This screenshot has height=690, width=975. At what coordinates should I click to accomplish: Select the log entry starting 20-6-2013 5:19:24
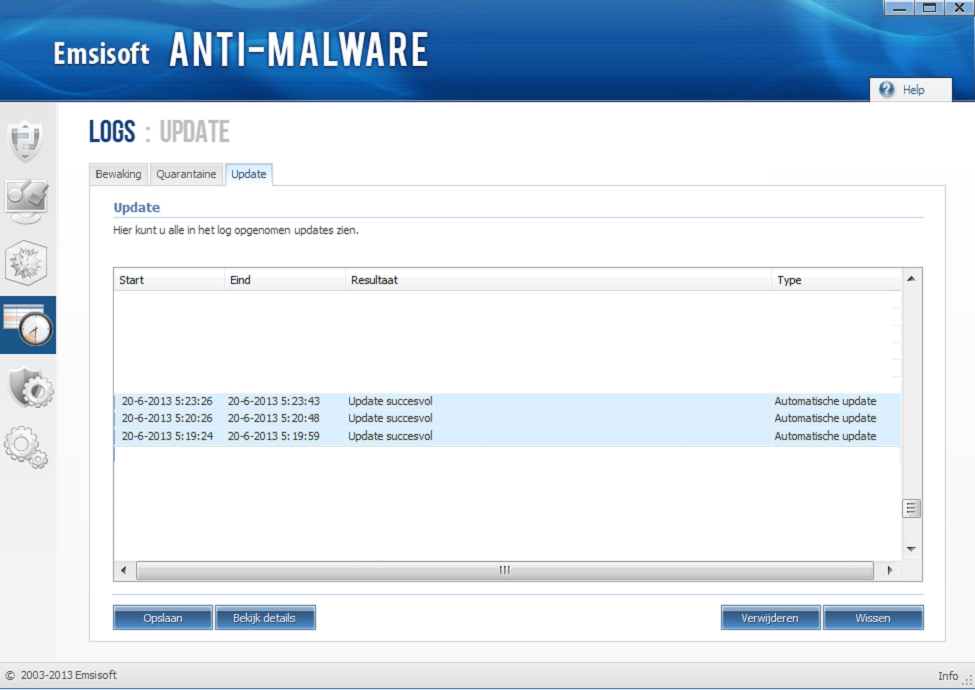click(507, 436)
